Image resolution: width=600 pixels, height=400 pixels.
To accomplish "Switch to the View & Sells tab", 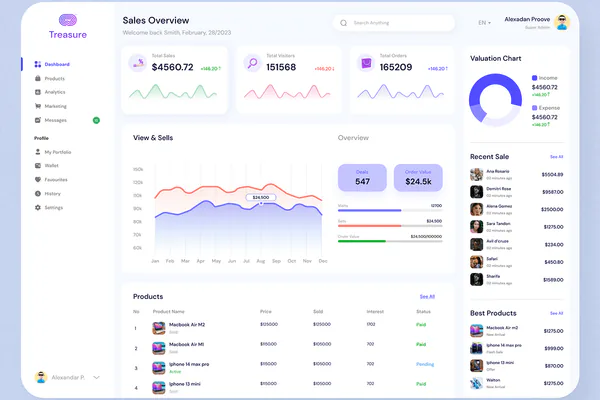I will [x=153, y=138].
